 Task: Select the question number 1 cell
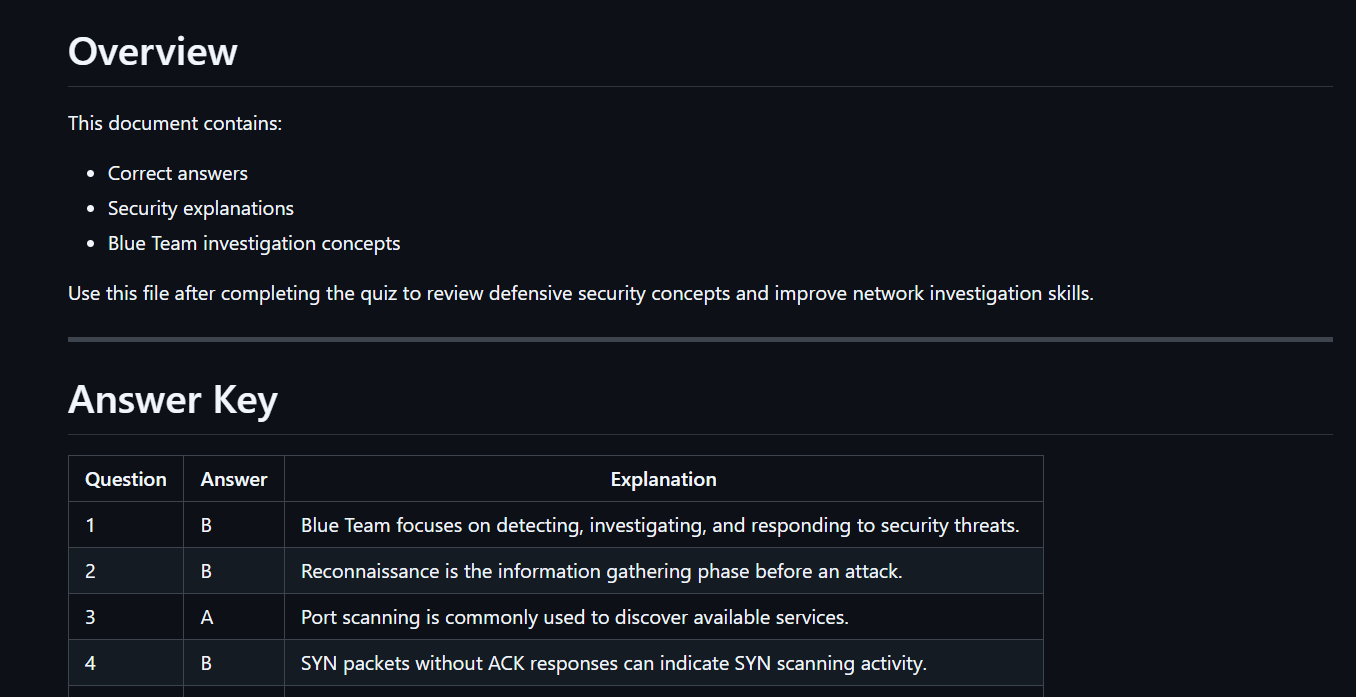(x=126, y=525)
